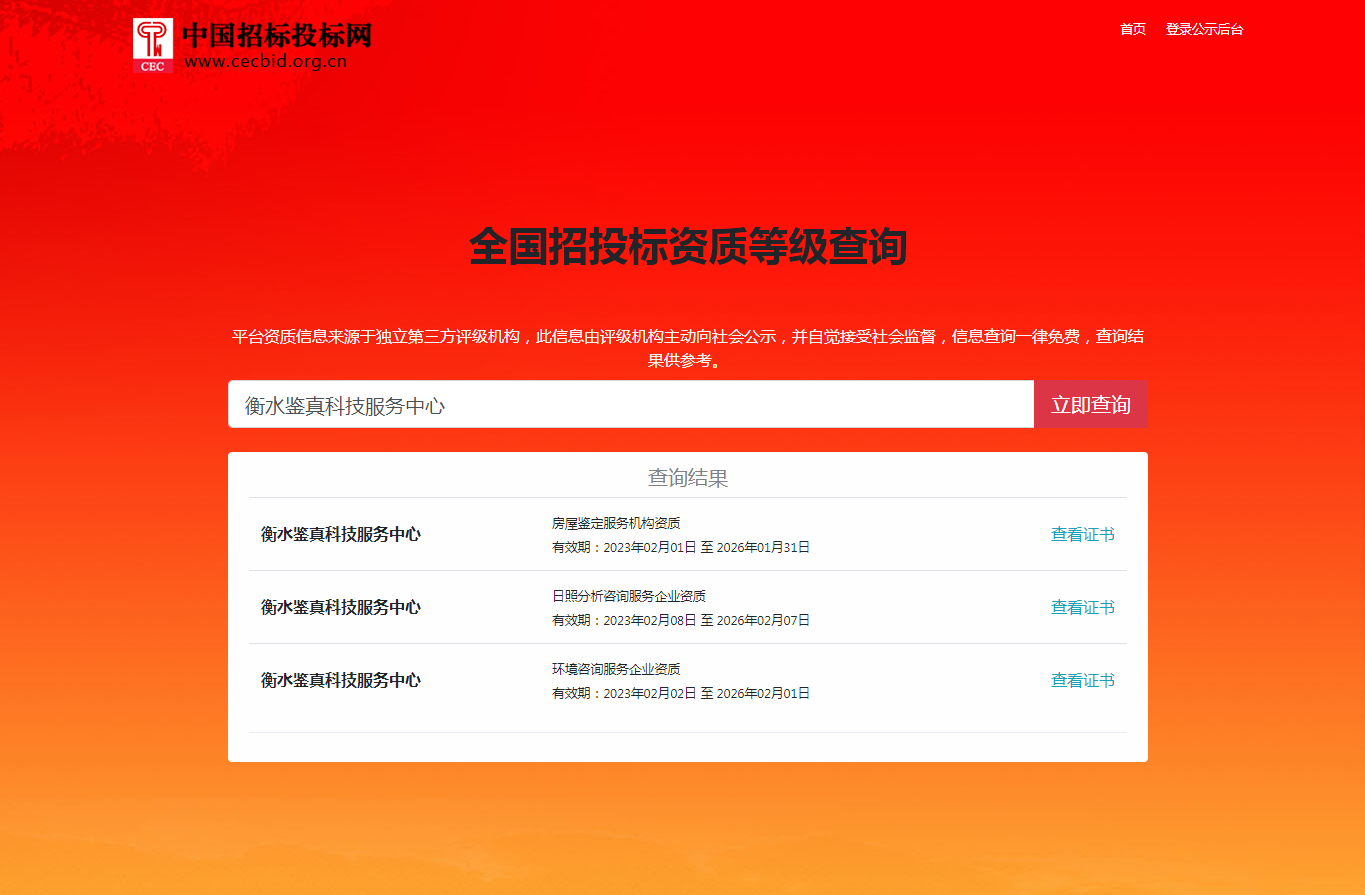Click the 环境咨询服务企业资质 qualification text
This screenshot has height=895, width=1365.
(616, 669)
